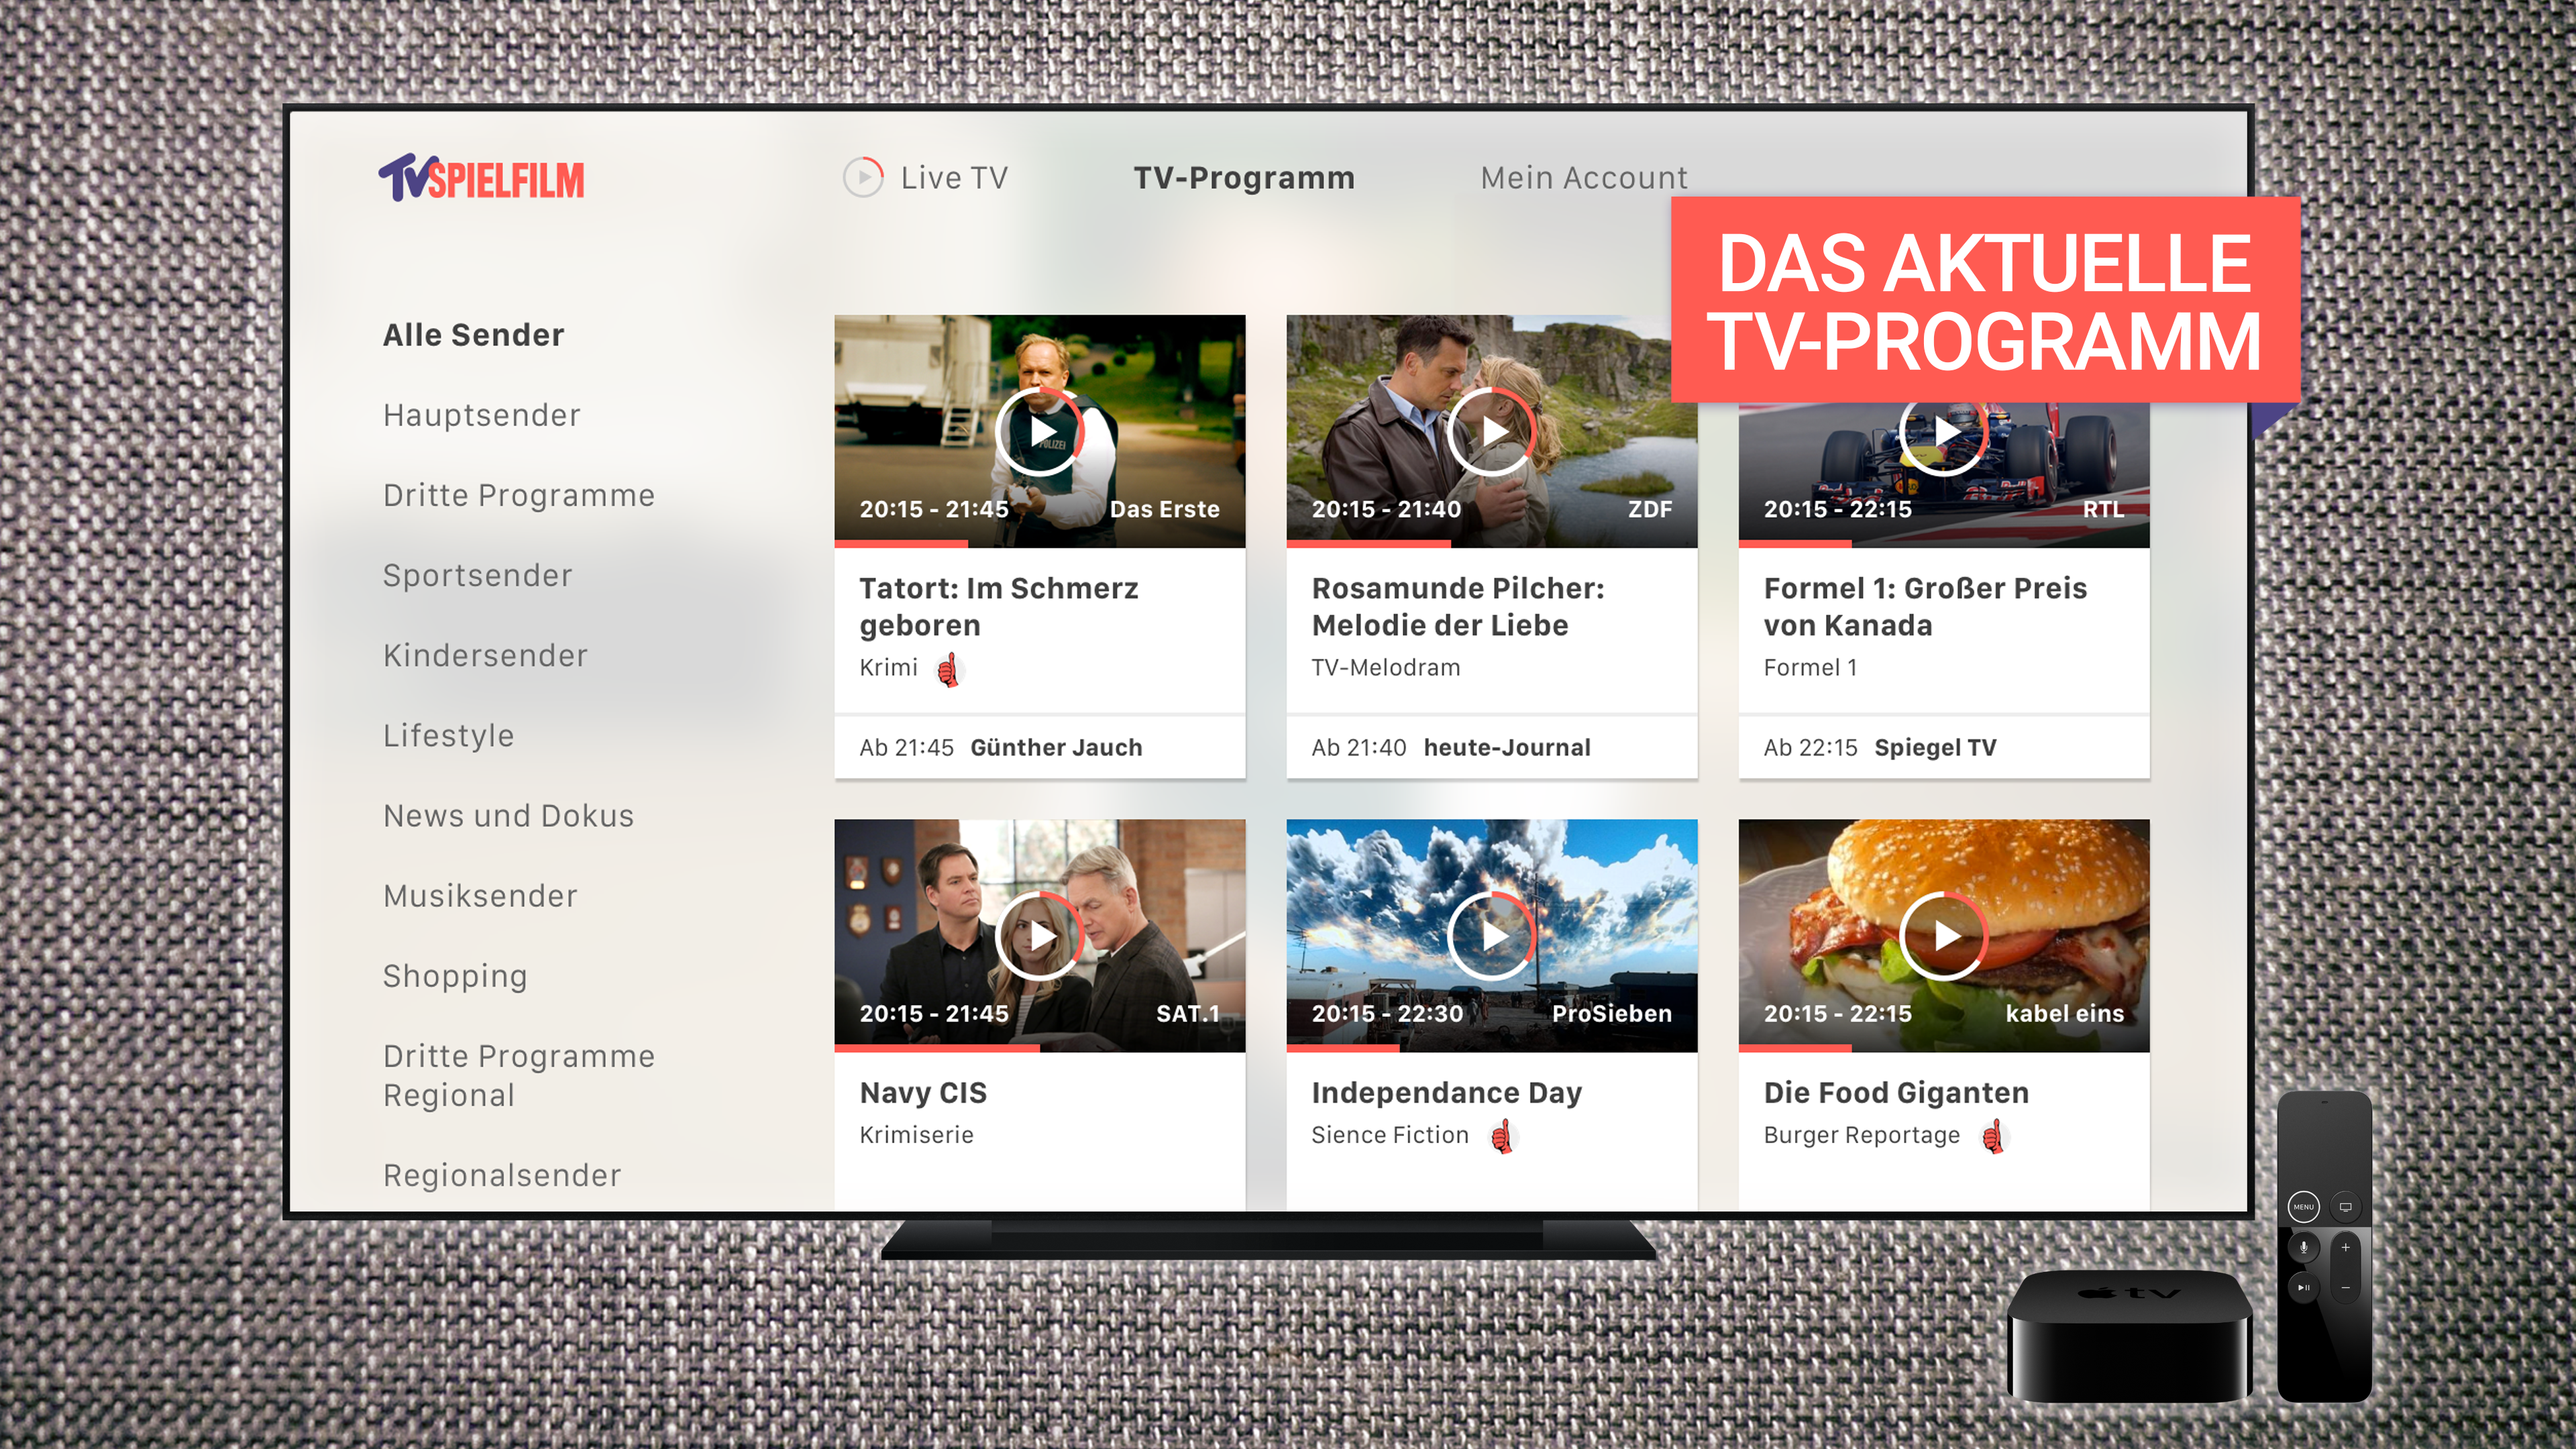The width and height of the screenshot is (2576, 1449).
Task: Play Rosamunde Pilcher on ZDF
Action: tap(1492, 432)
